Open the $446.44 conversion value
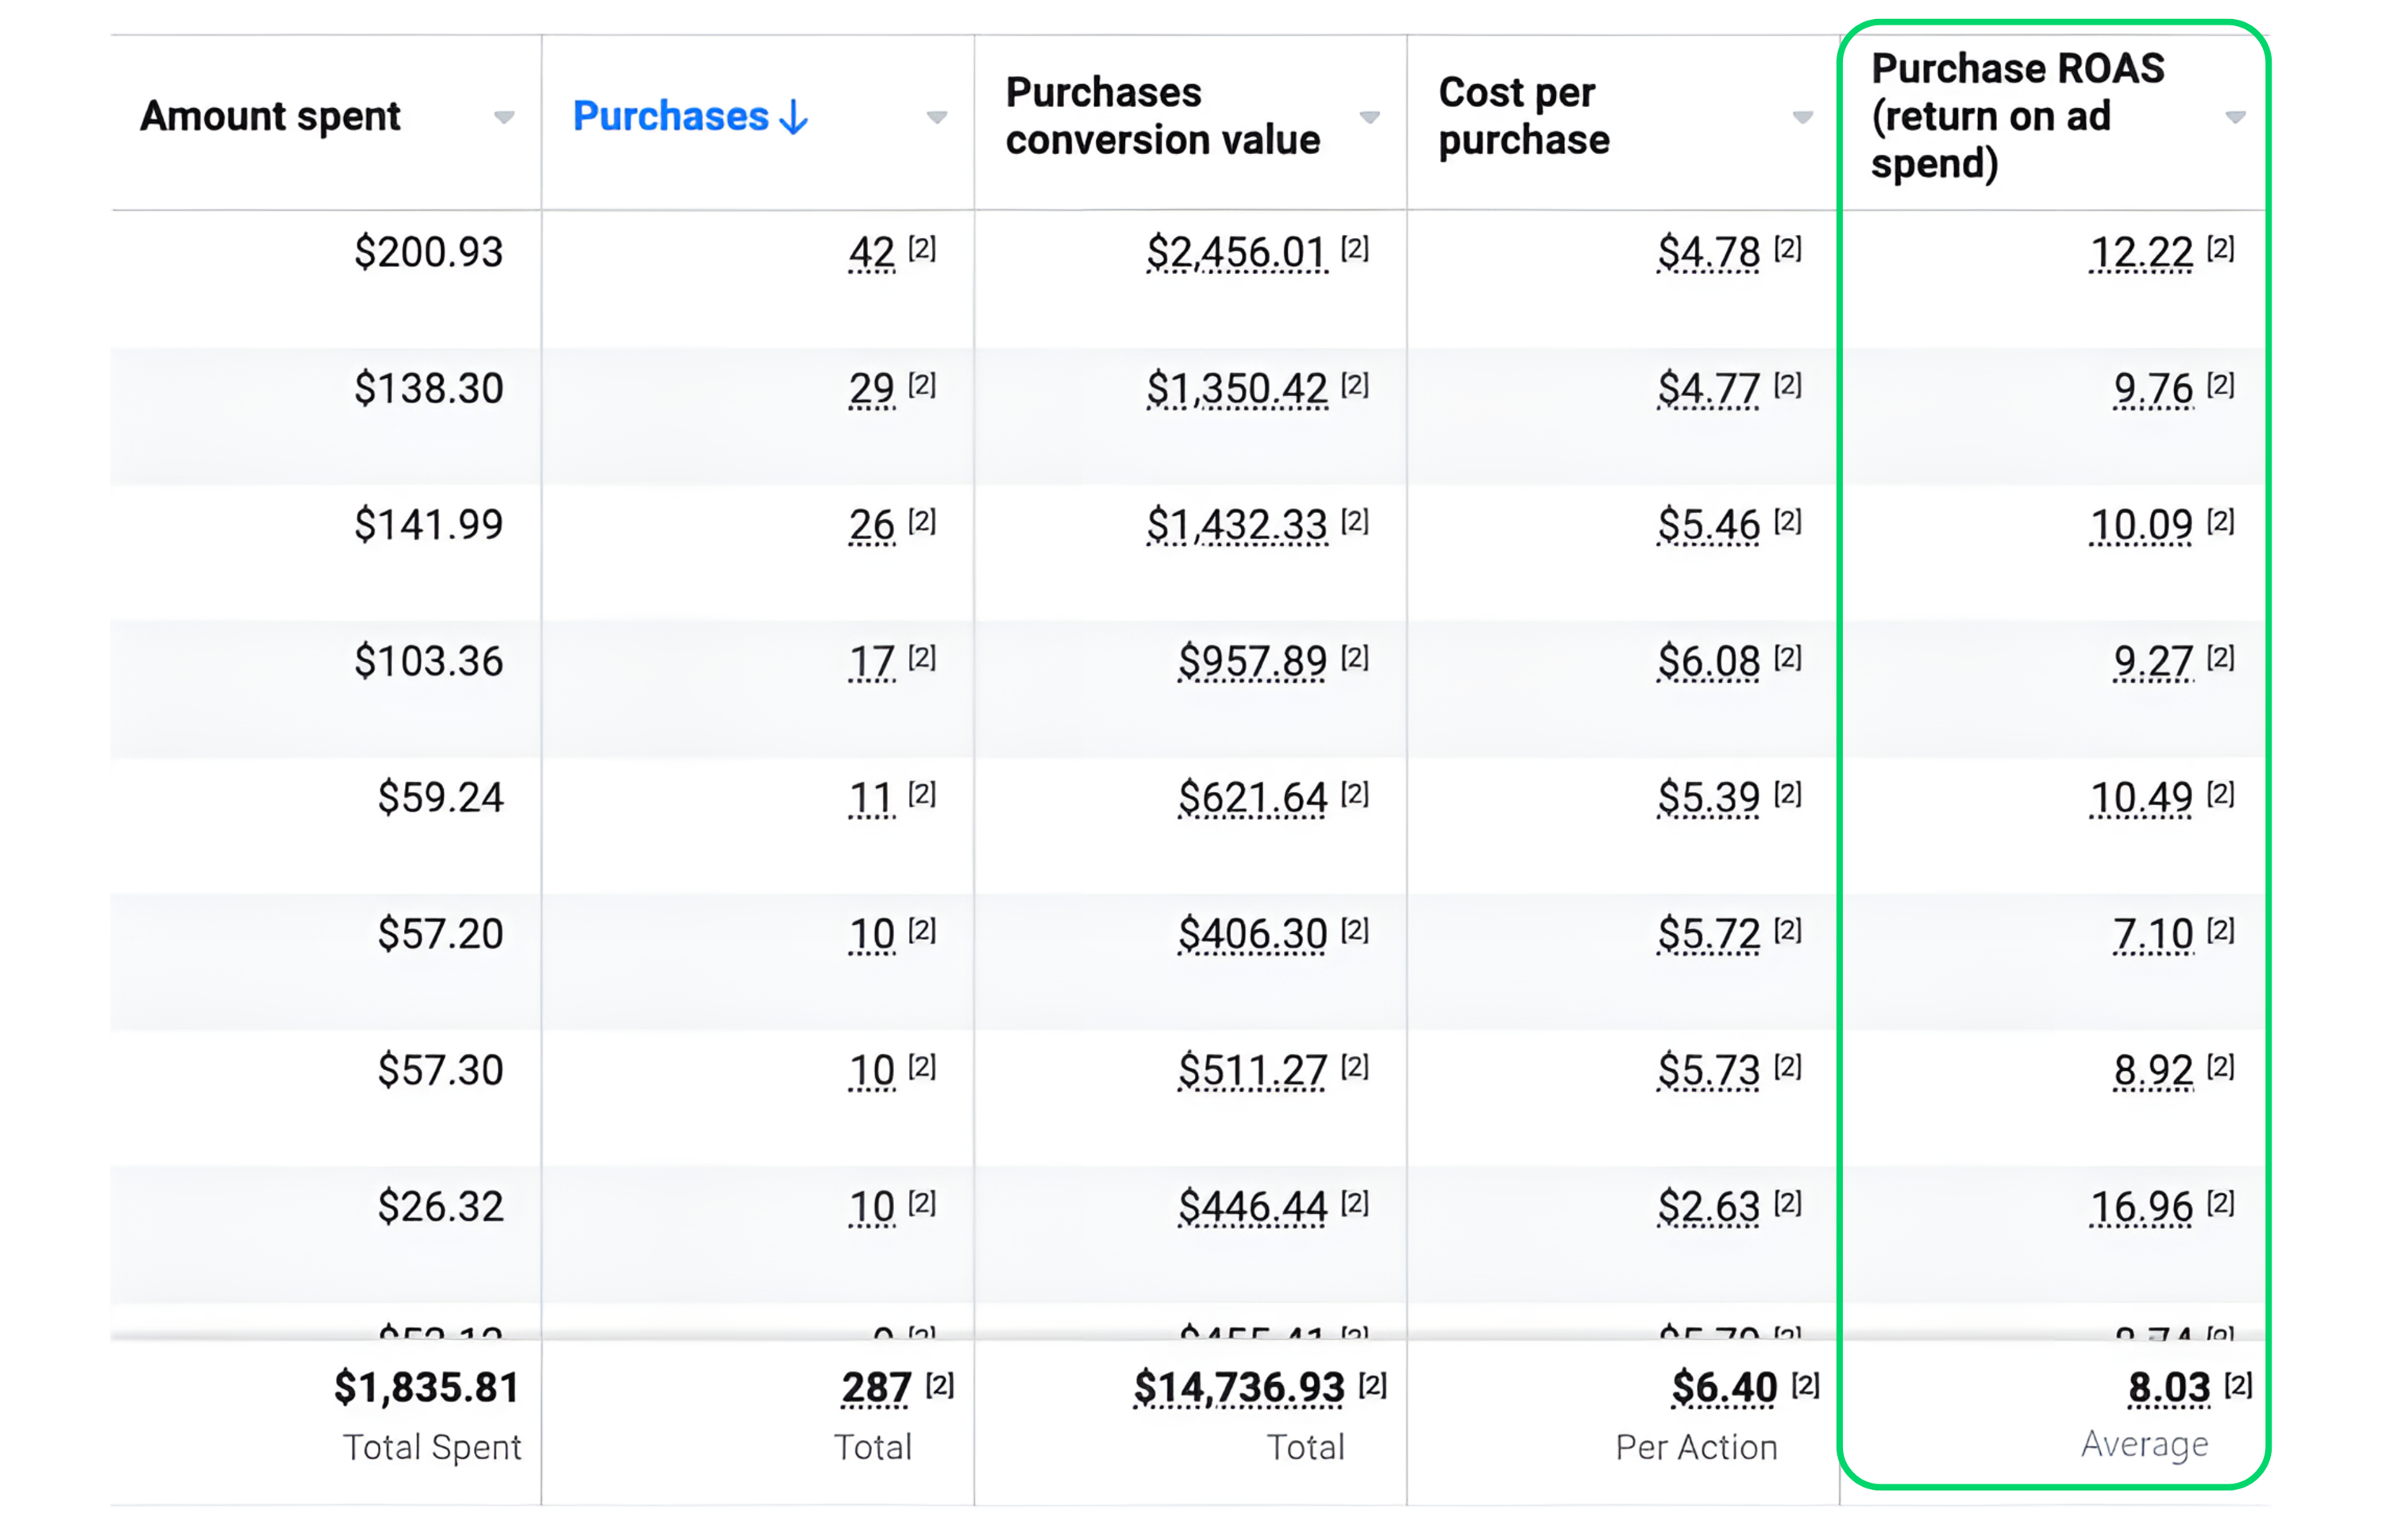Viewport: 2382px width, 1540px height. click(x=1252, y=1207)
